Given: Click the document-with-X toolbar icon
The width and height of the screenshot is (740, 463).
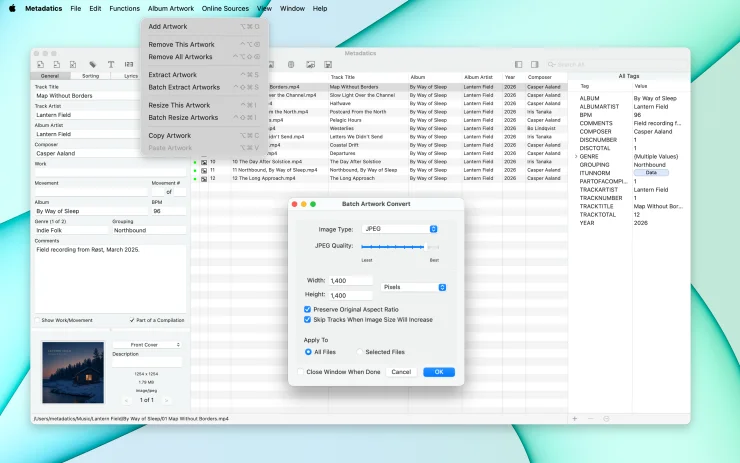Looking at the screenshot, I should (73, 64).
